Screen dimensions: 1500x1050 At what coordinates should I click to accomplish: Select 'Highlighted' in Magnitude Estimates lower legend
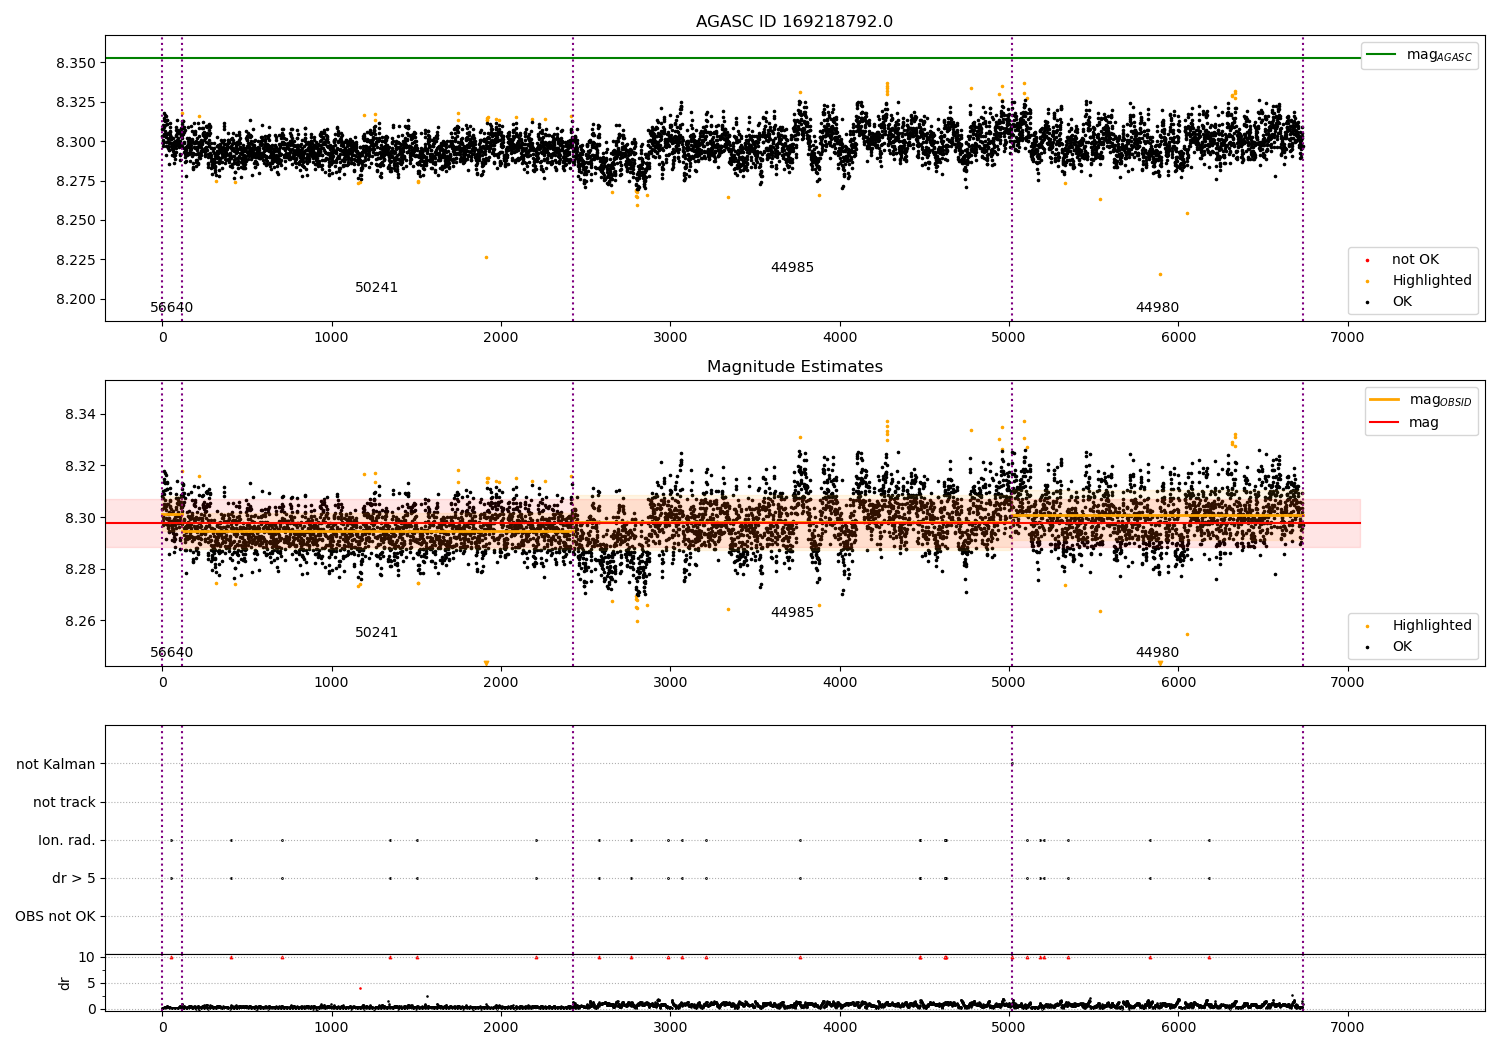[x=1432, y=626]
